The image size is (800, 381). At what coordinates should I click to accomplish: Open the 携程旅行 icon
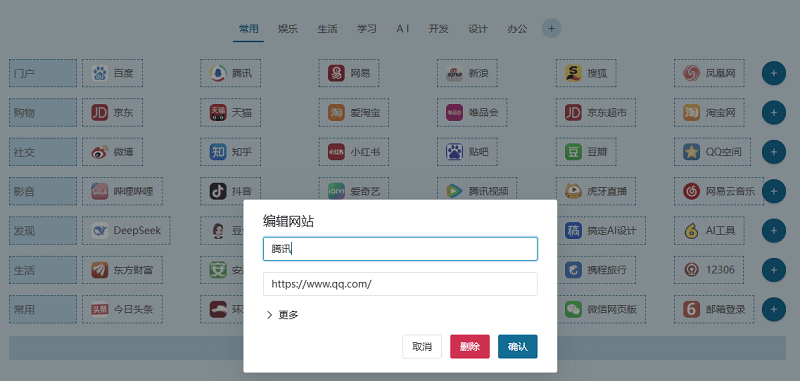tap(573, 270)
